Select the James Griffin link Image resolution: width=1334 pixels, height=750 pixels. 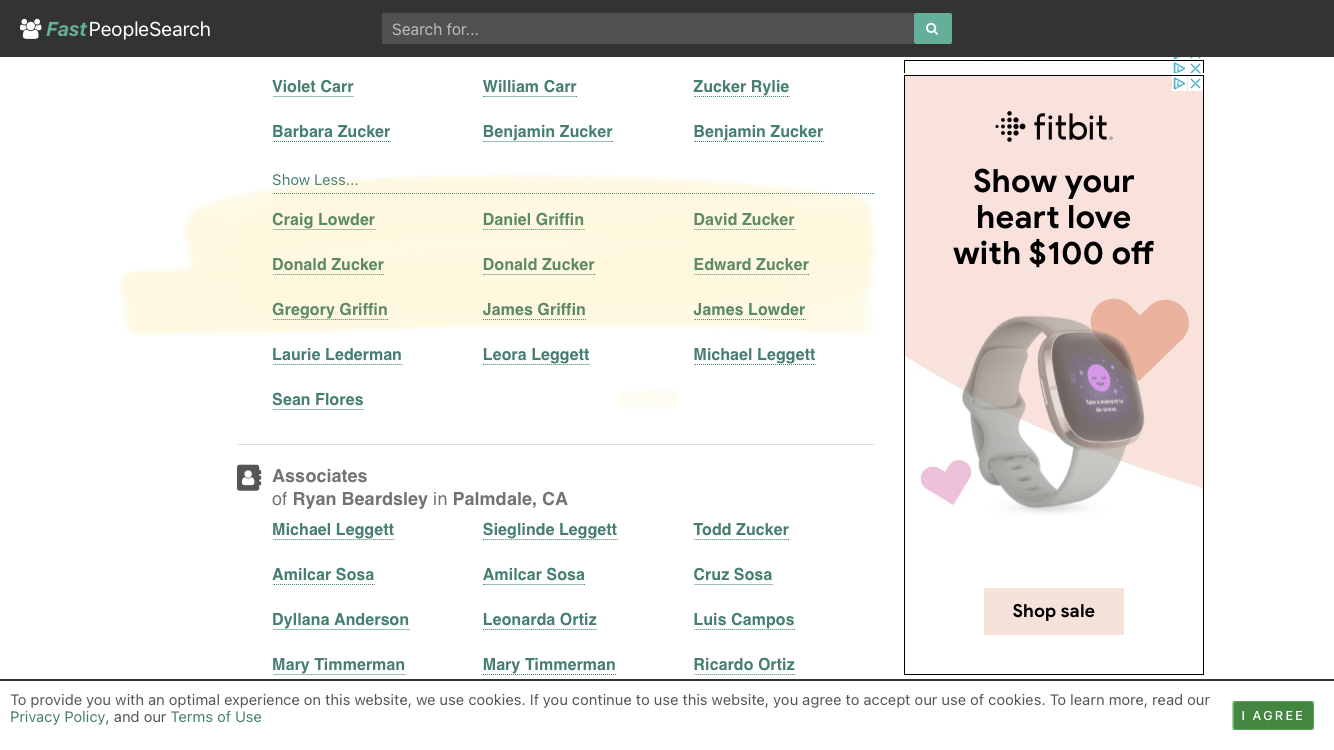click(534, 310)
